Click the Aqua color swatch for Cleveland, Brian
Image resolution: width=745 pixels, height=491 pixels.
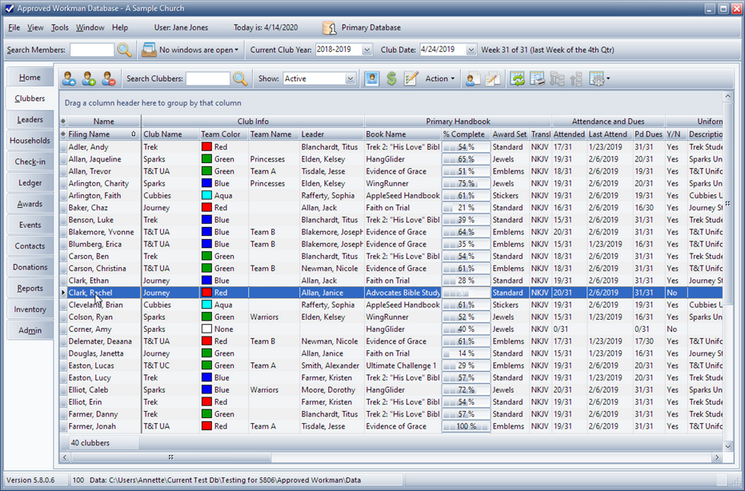pyautogui.click(x=207, y=305)
